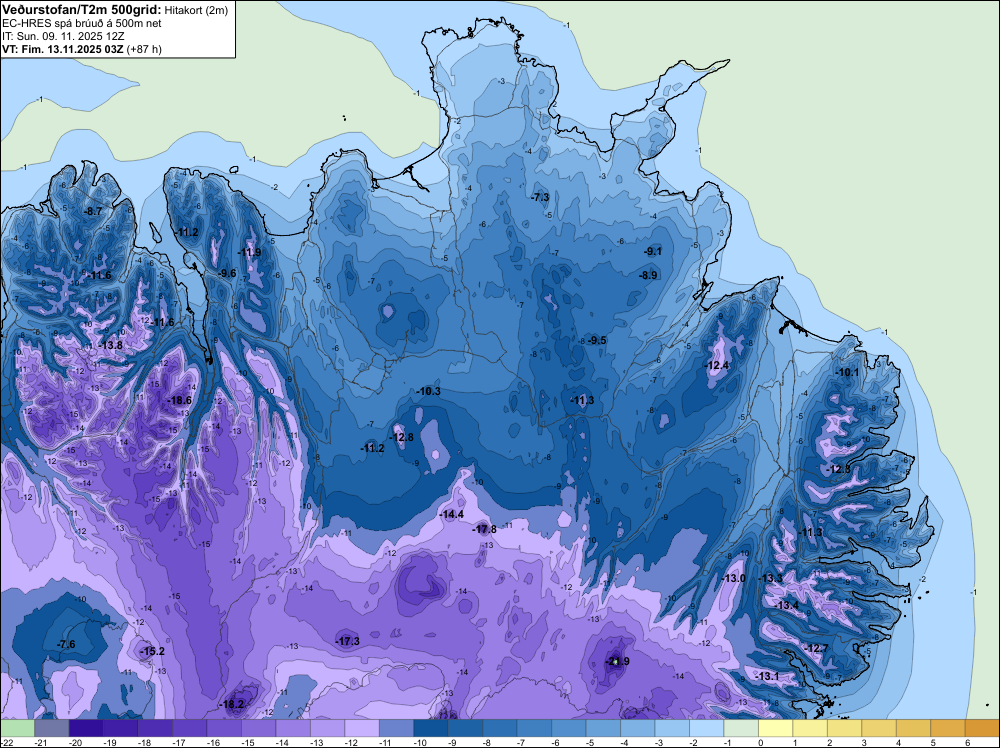Click legend swatch between -2 and -1

pos(706,728)
